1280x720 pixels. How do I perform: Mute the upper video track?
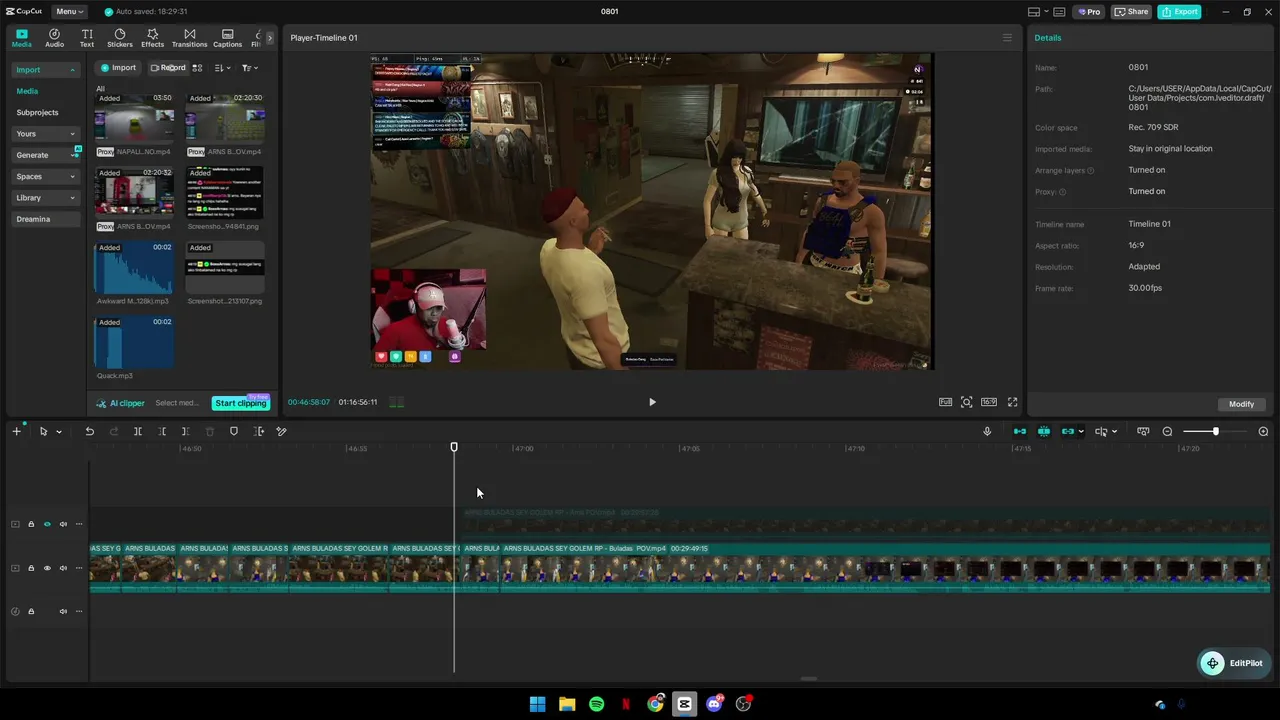[63, 524]
